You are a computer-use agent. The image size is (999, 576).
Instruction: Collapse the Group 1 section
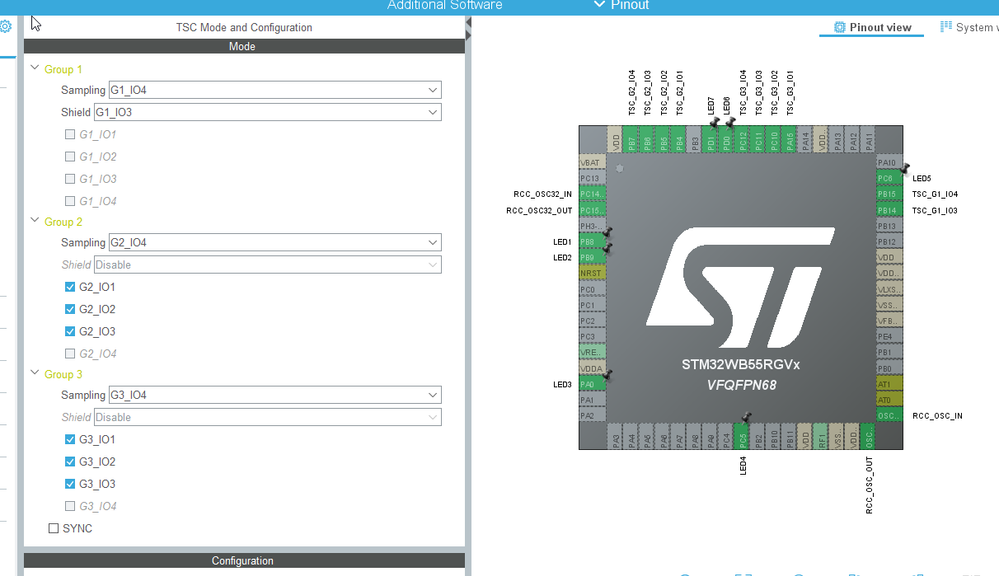pos(35,68)
